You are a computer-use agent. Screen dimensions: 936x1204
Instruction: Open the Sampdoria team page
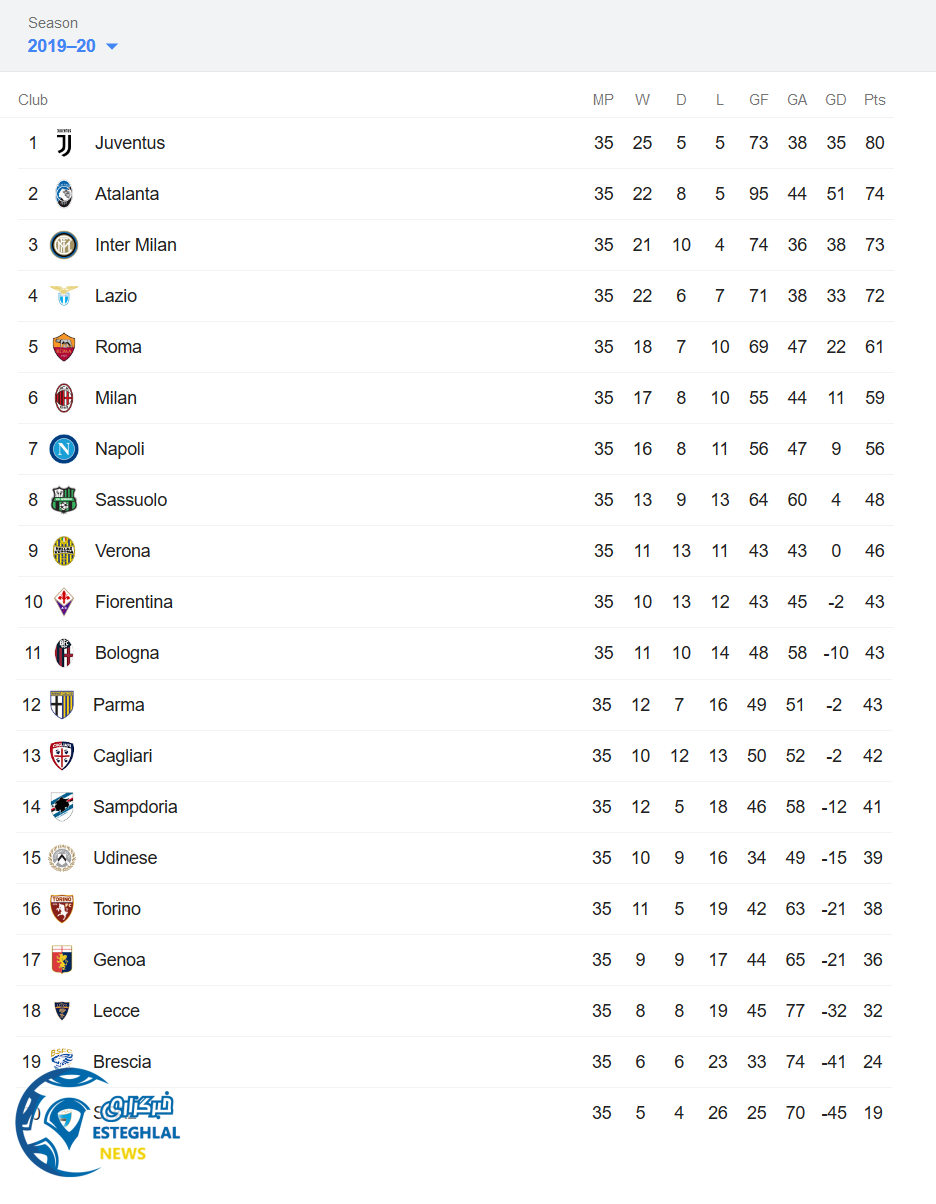coord(135,807)
